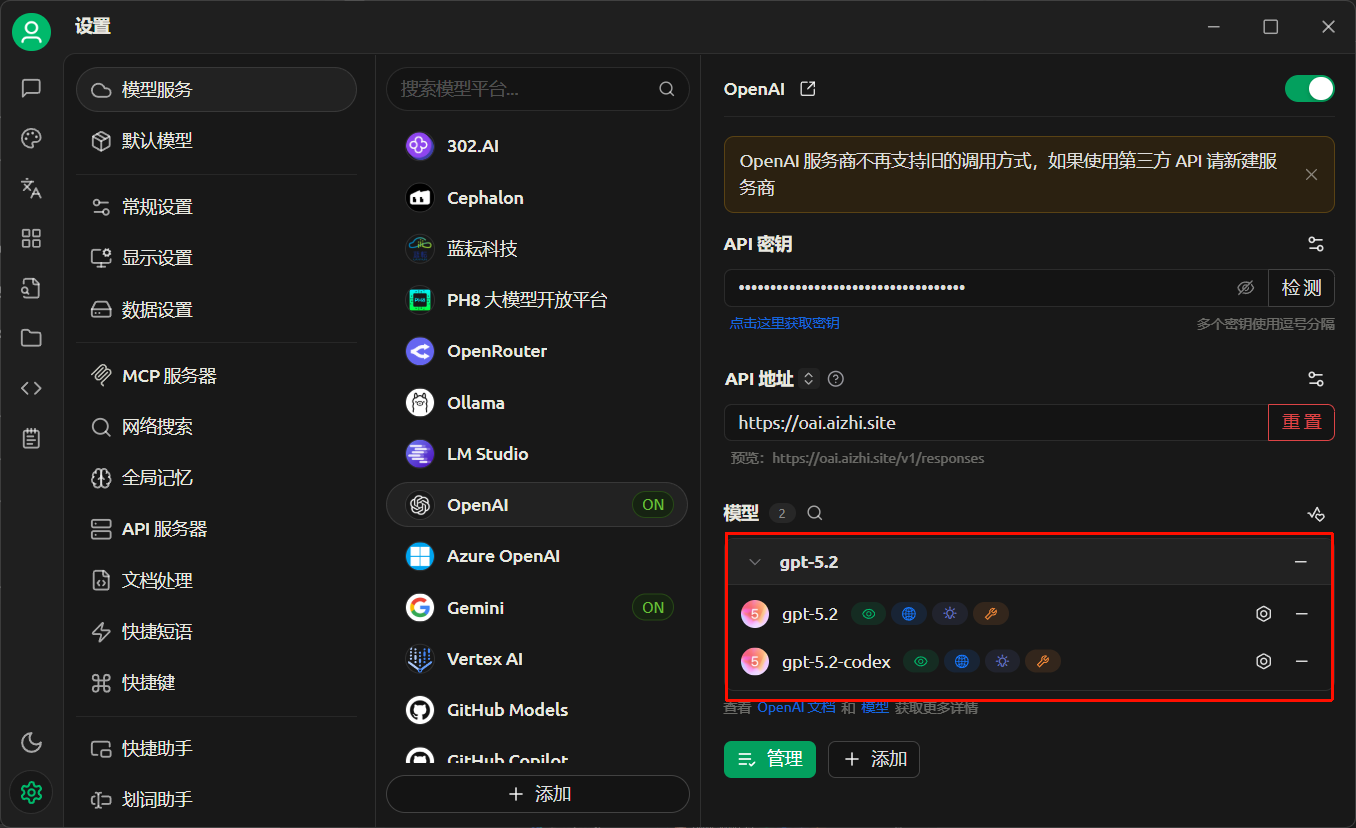Open 快捷短语 settings
1356x828 pixels.
(x=216, y=632)
